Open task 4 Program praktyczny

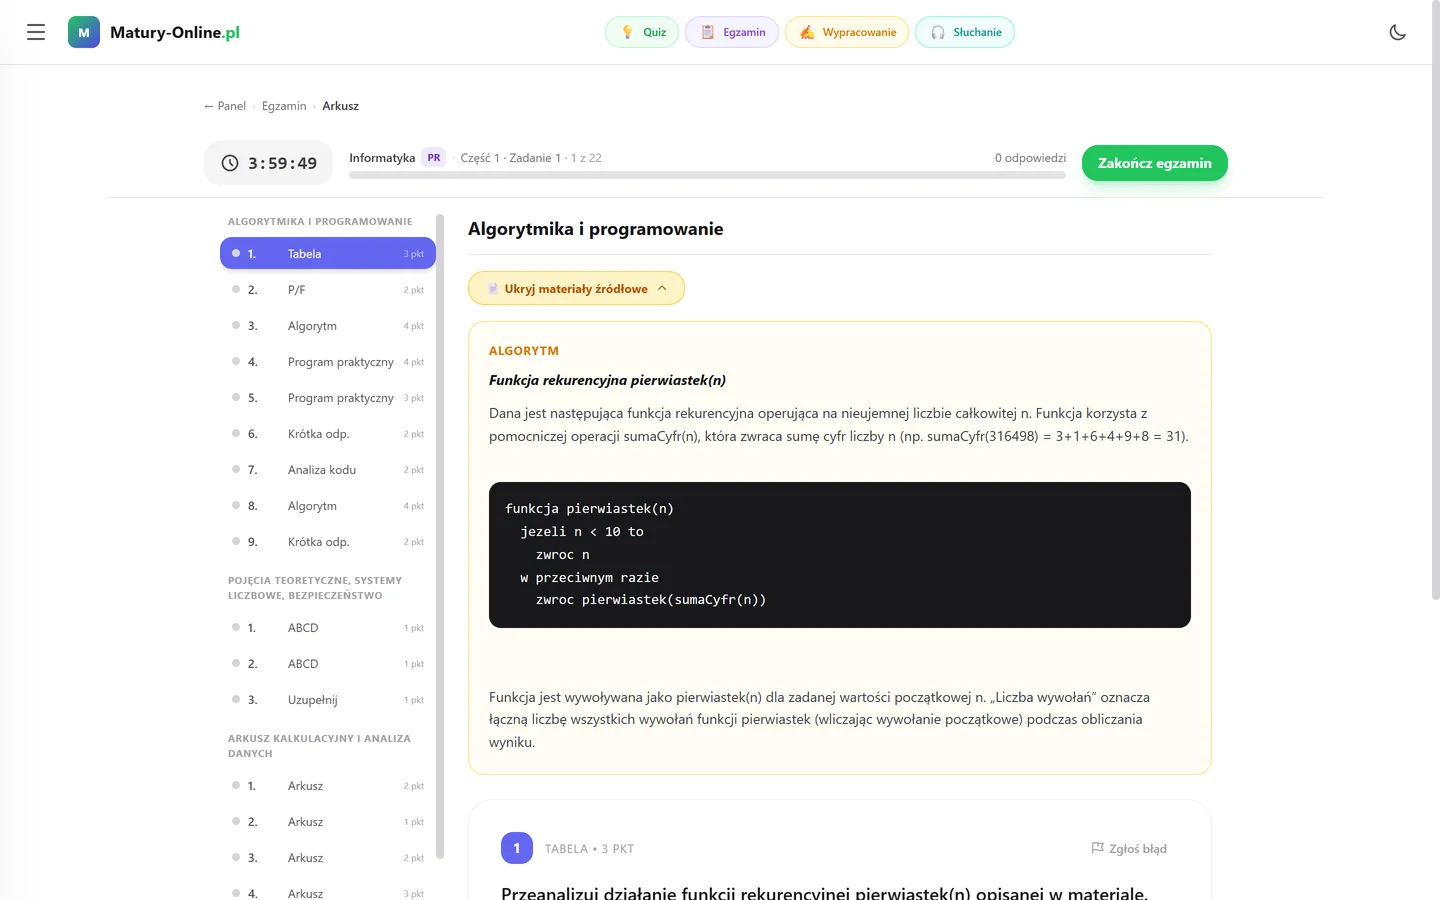(328, 362)
